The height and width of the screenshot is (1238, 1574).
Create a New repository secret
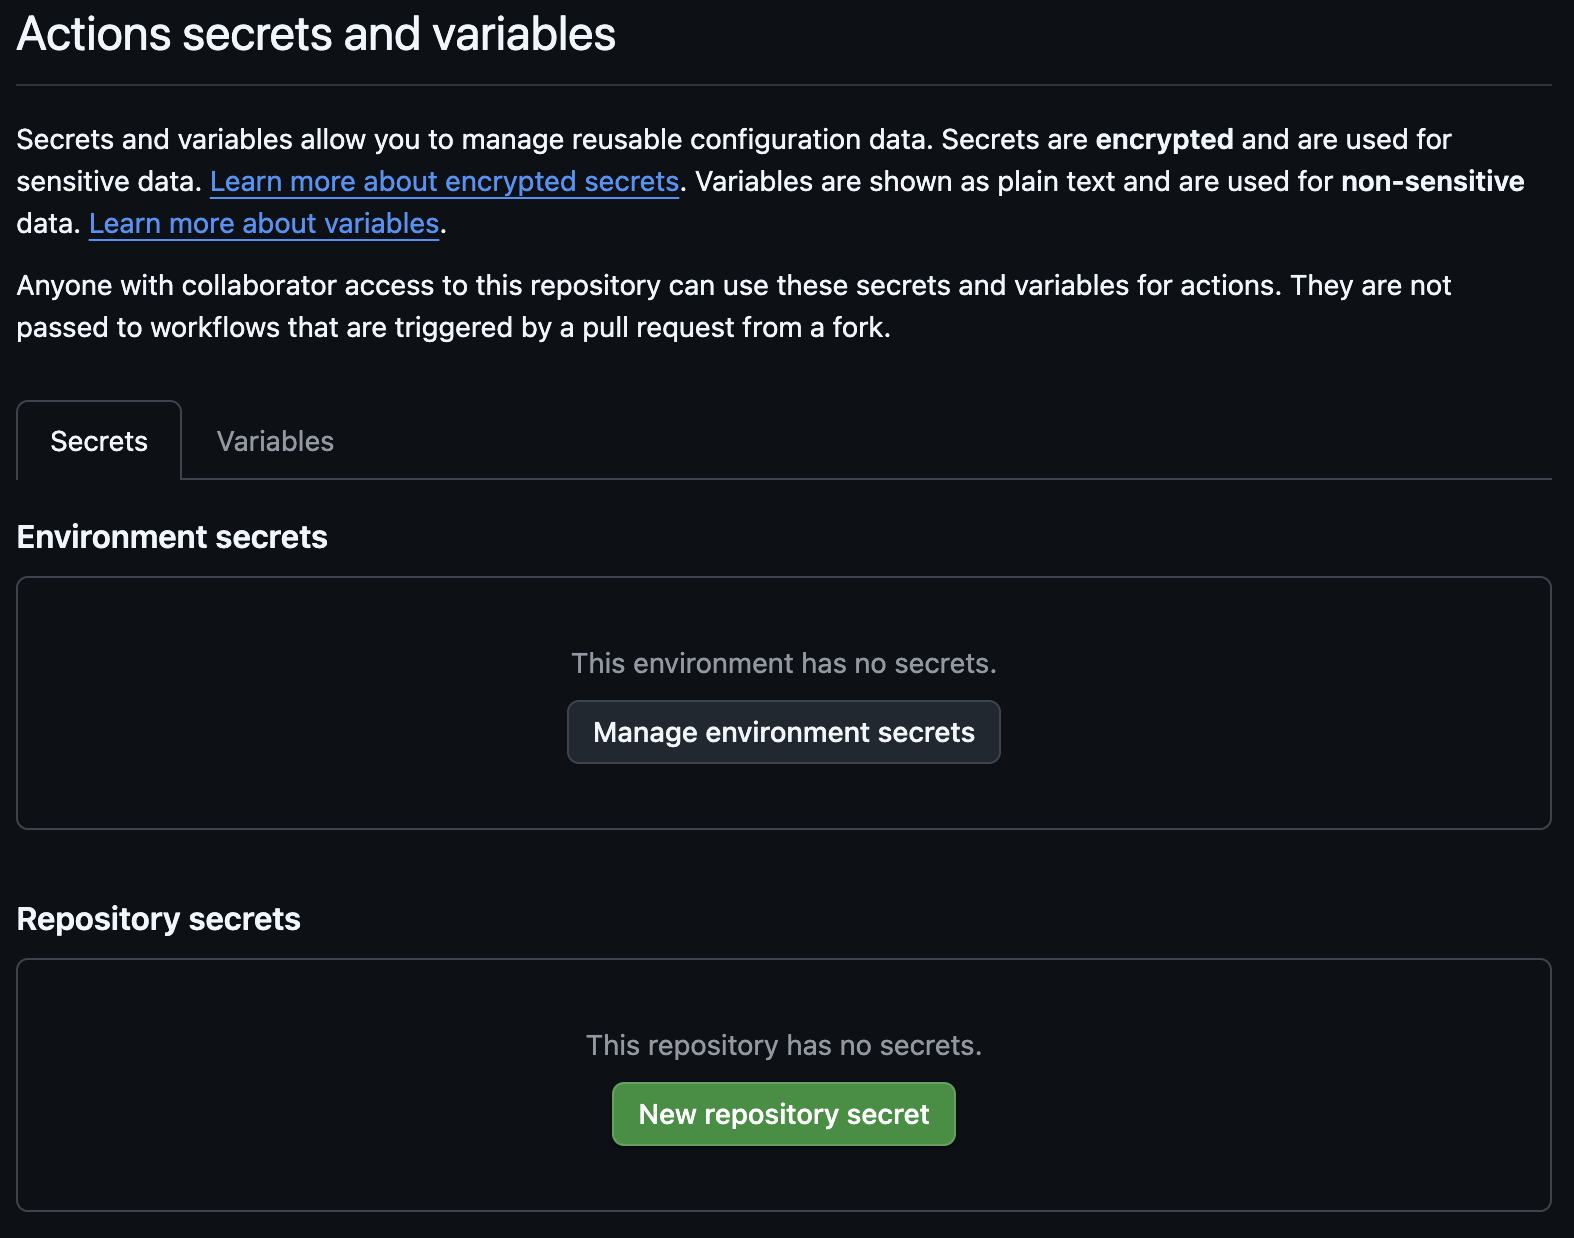click(x=783, y=1114)
